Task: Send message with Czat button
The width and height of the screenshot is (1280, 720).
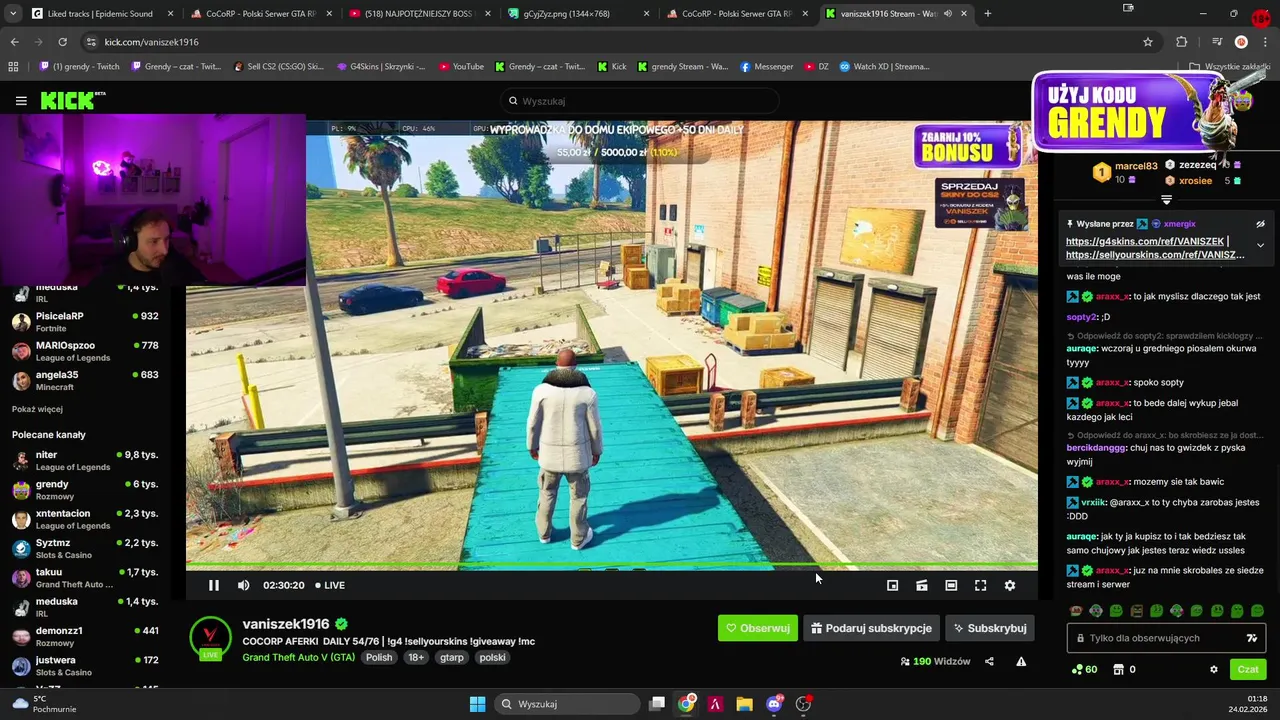Action: [x=1248, y=670]
